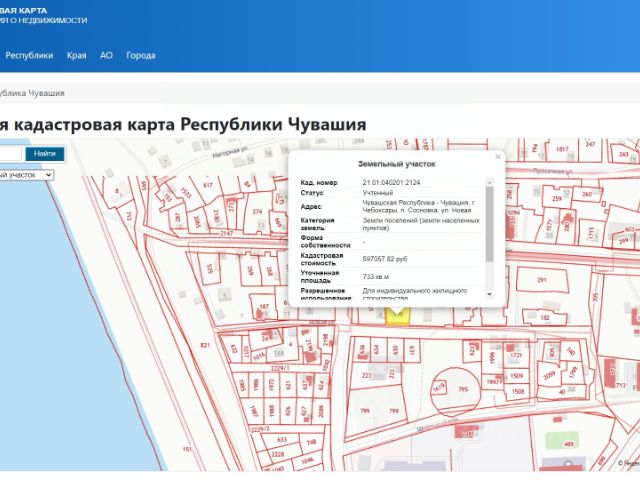Open the Республики menu item
640x480 pixels.
[x=29, y=56]
